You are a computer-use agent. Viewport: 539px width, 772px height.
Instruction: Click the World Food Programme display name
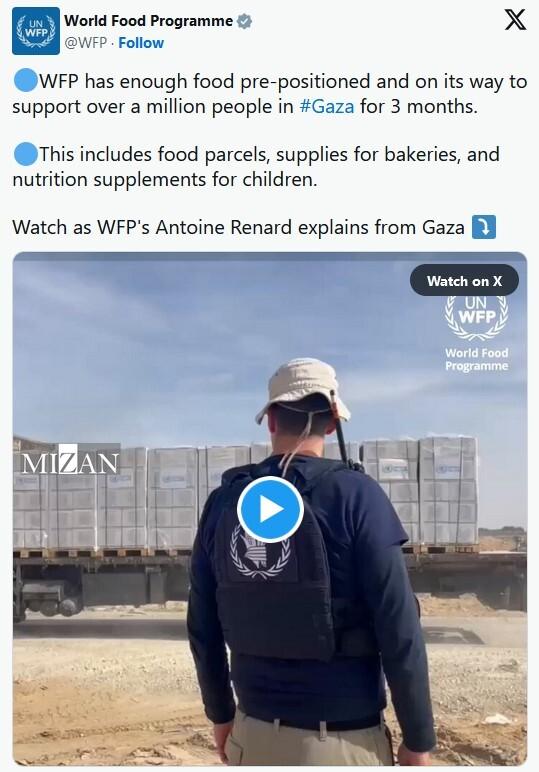149,21
